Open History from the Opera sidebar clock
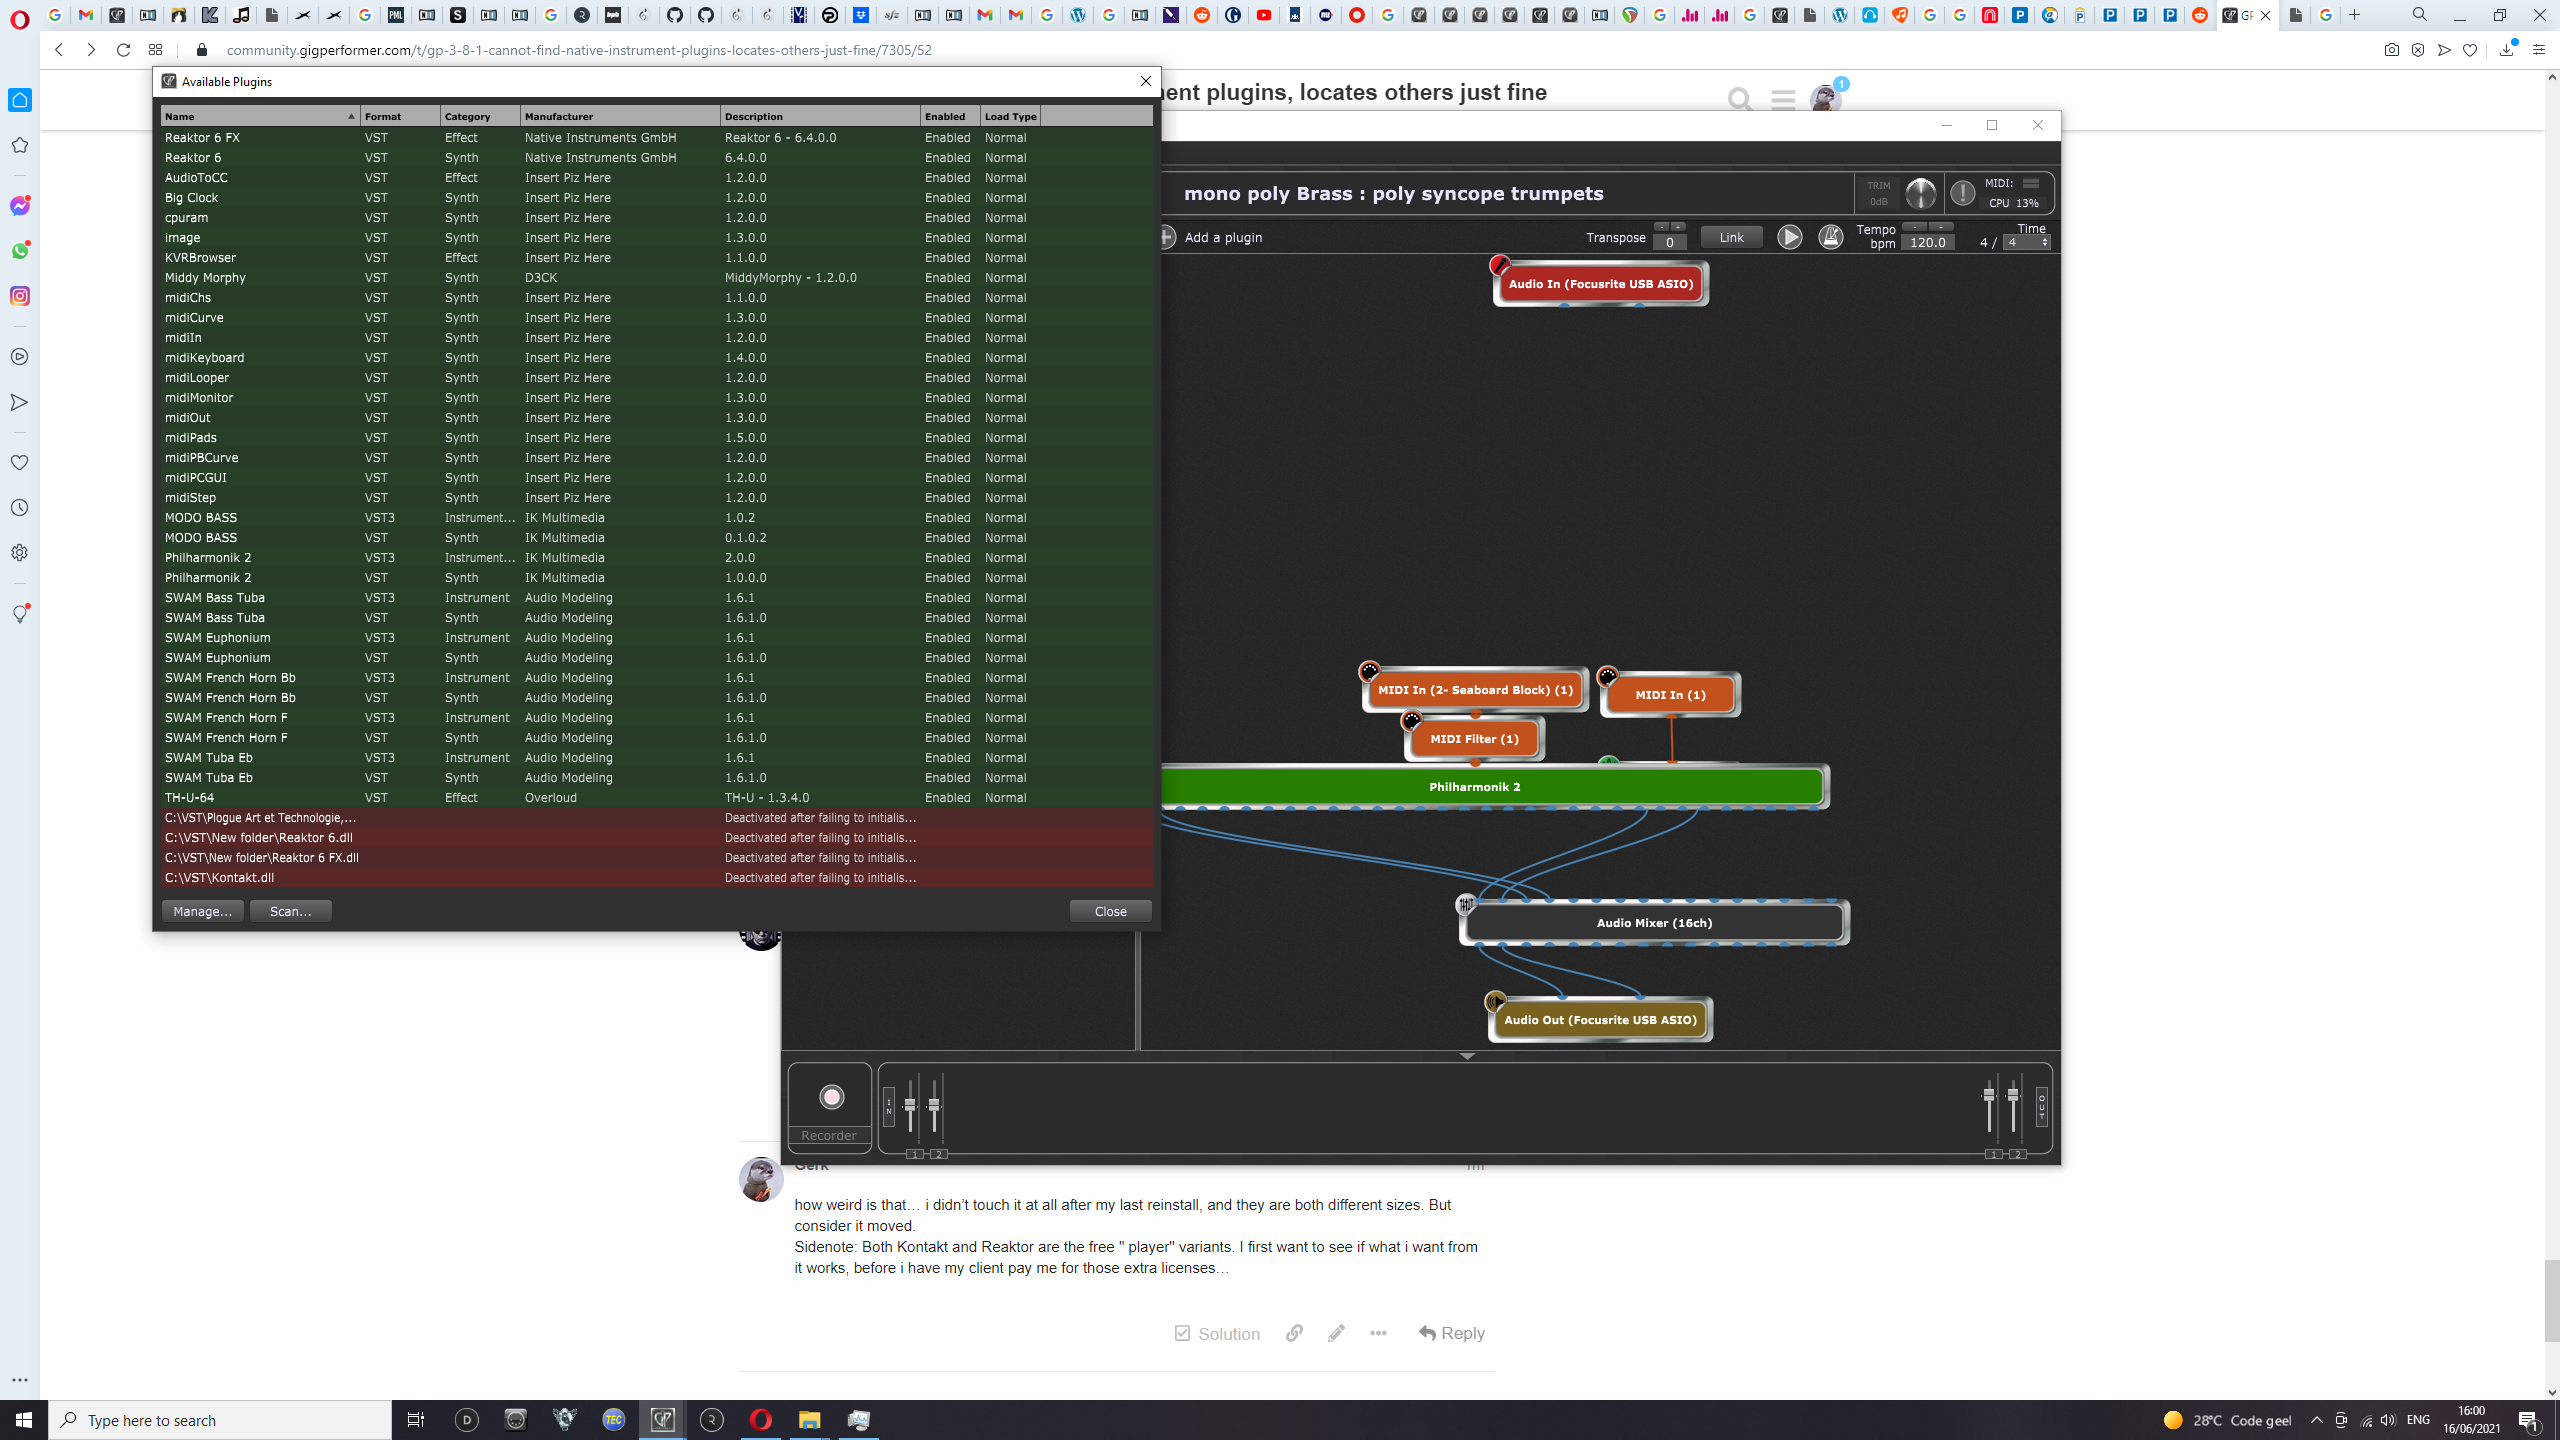The image size is (2560, 1440). click(20, 508)
